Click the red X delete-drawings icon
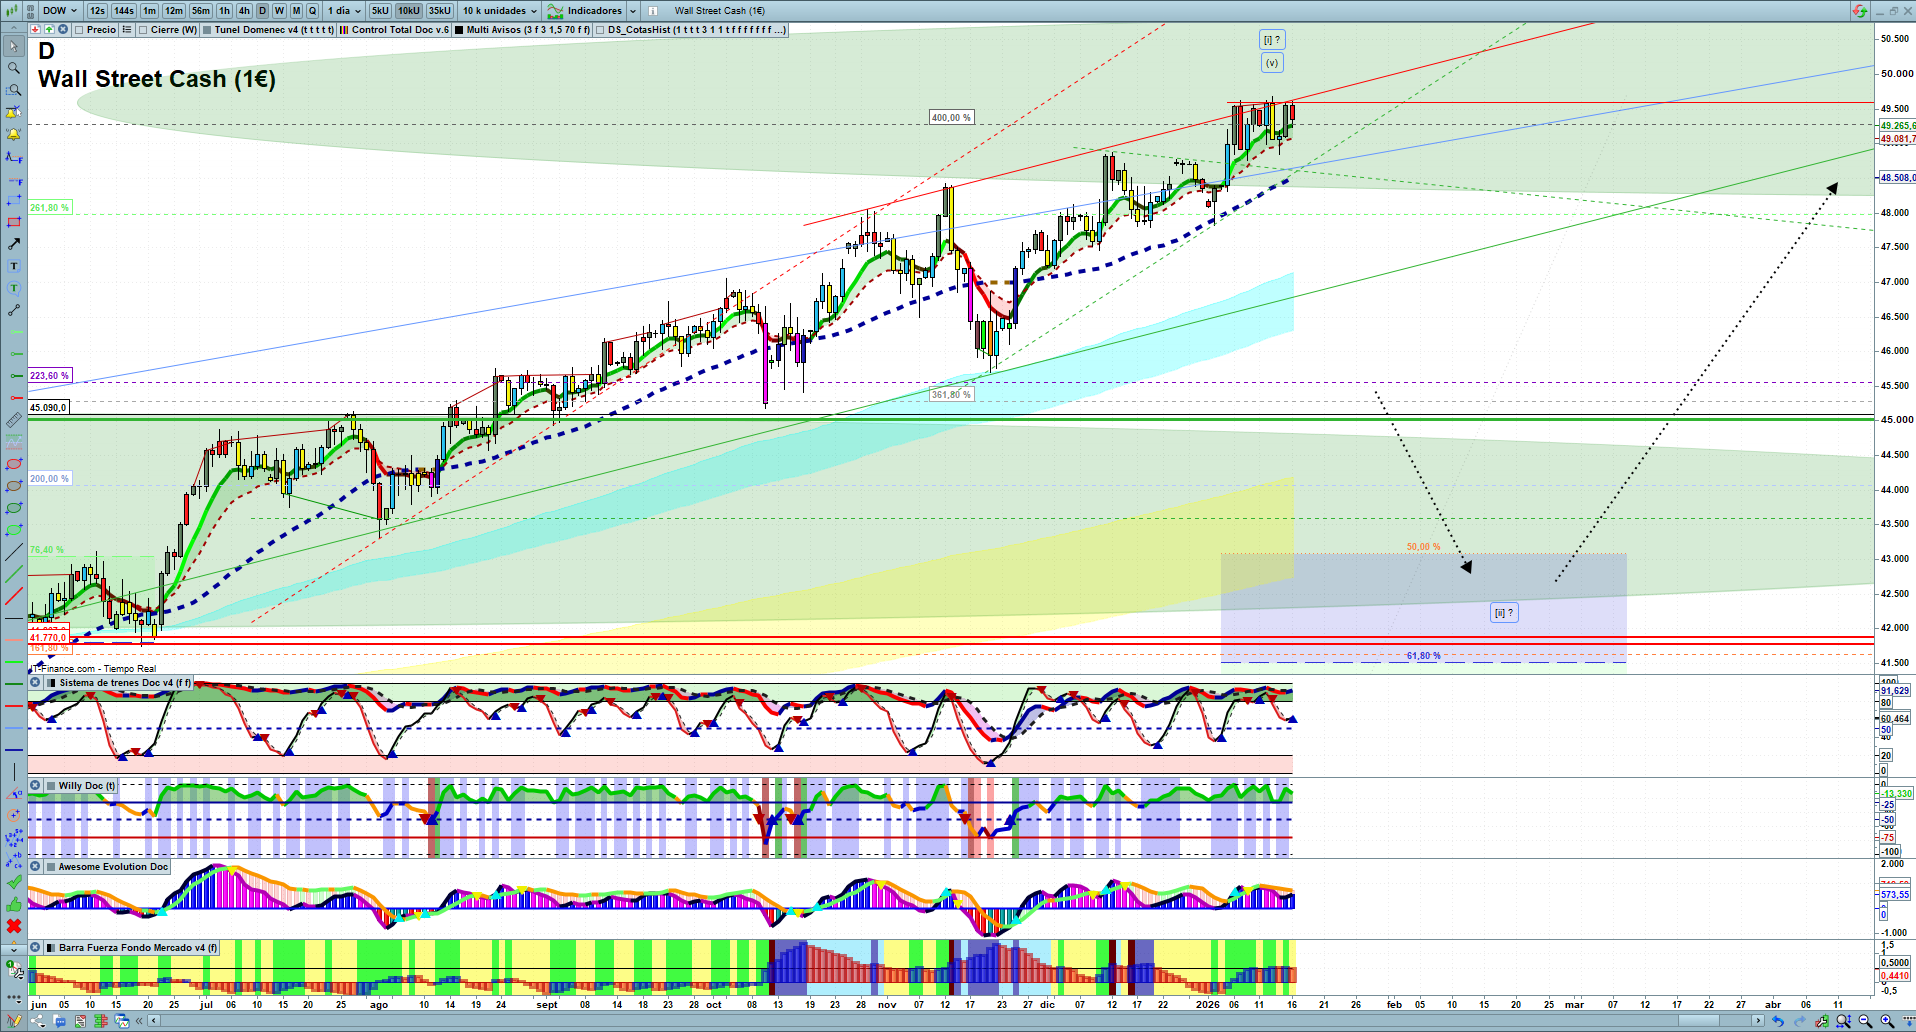This screenshot has height=1032, width=1916. (14, 926)
